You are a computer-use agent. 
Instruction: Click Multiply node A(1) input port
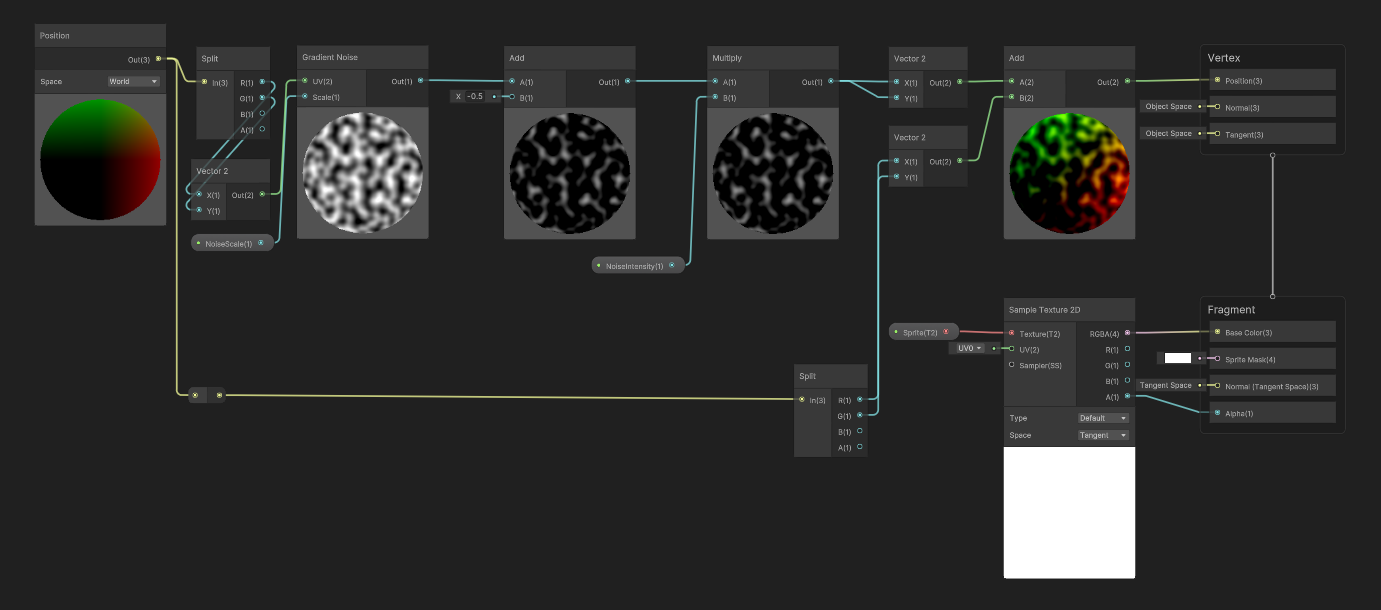(x=716, y=82)
